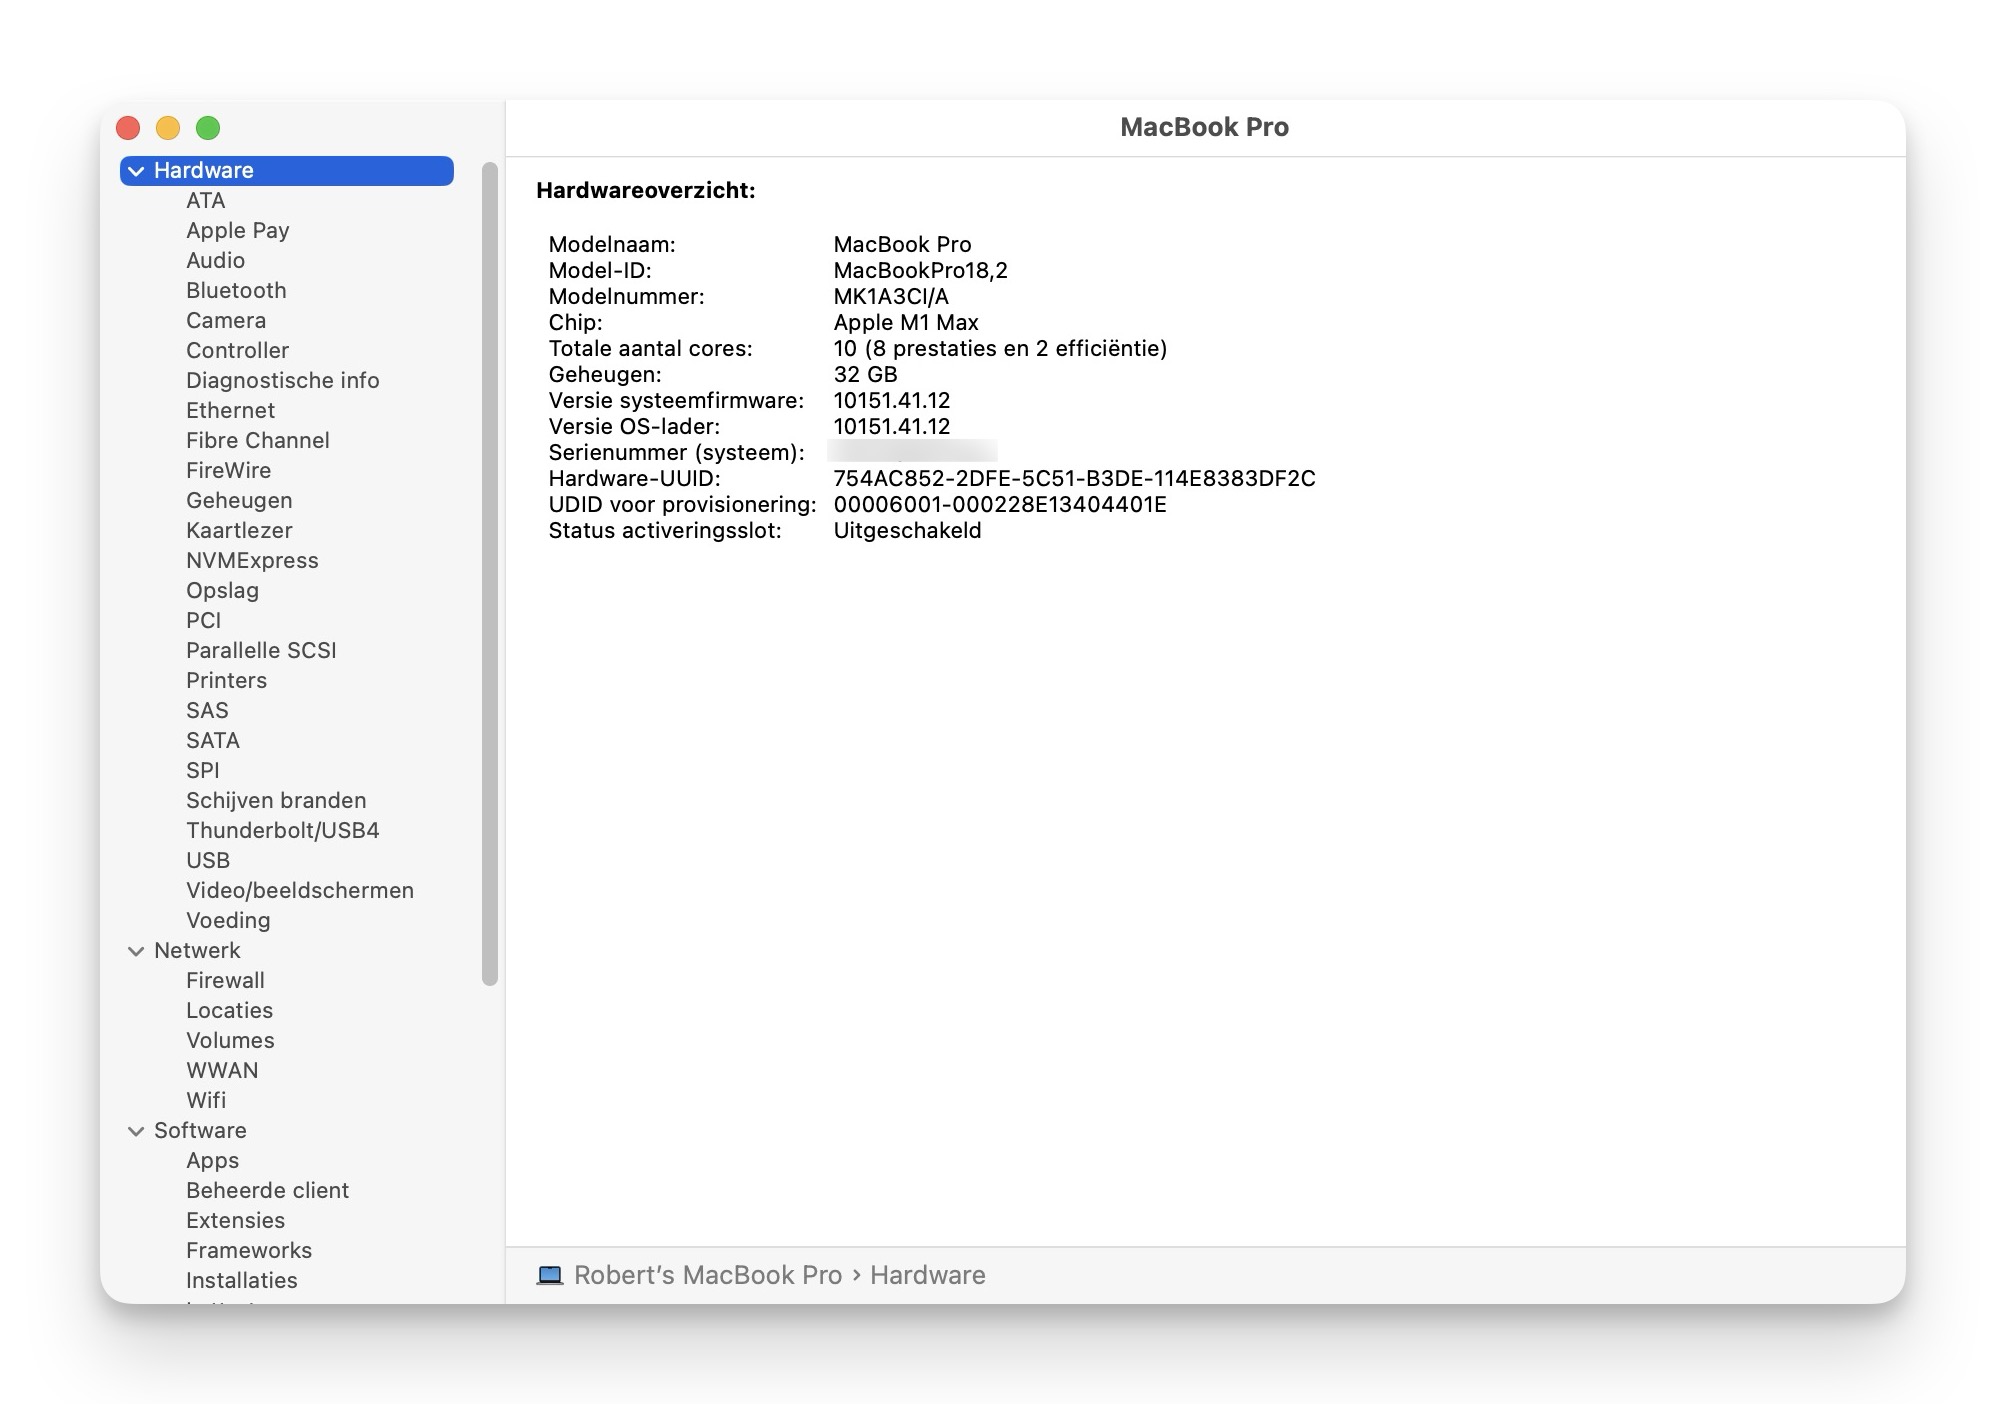Click the UDID voor provisionering value
Screen dimensions: 2006x1404
pyautogui.click(x=1000, y=505)
